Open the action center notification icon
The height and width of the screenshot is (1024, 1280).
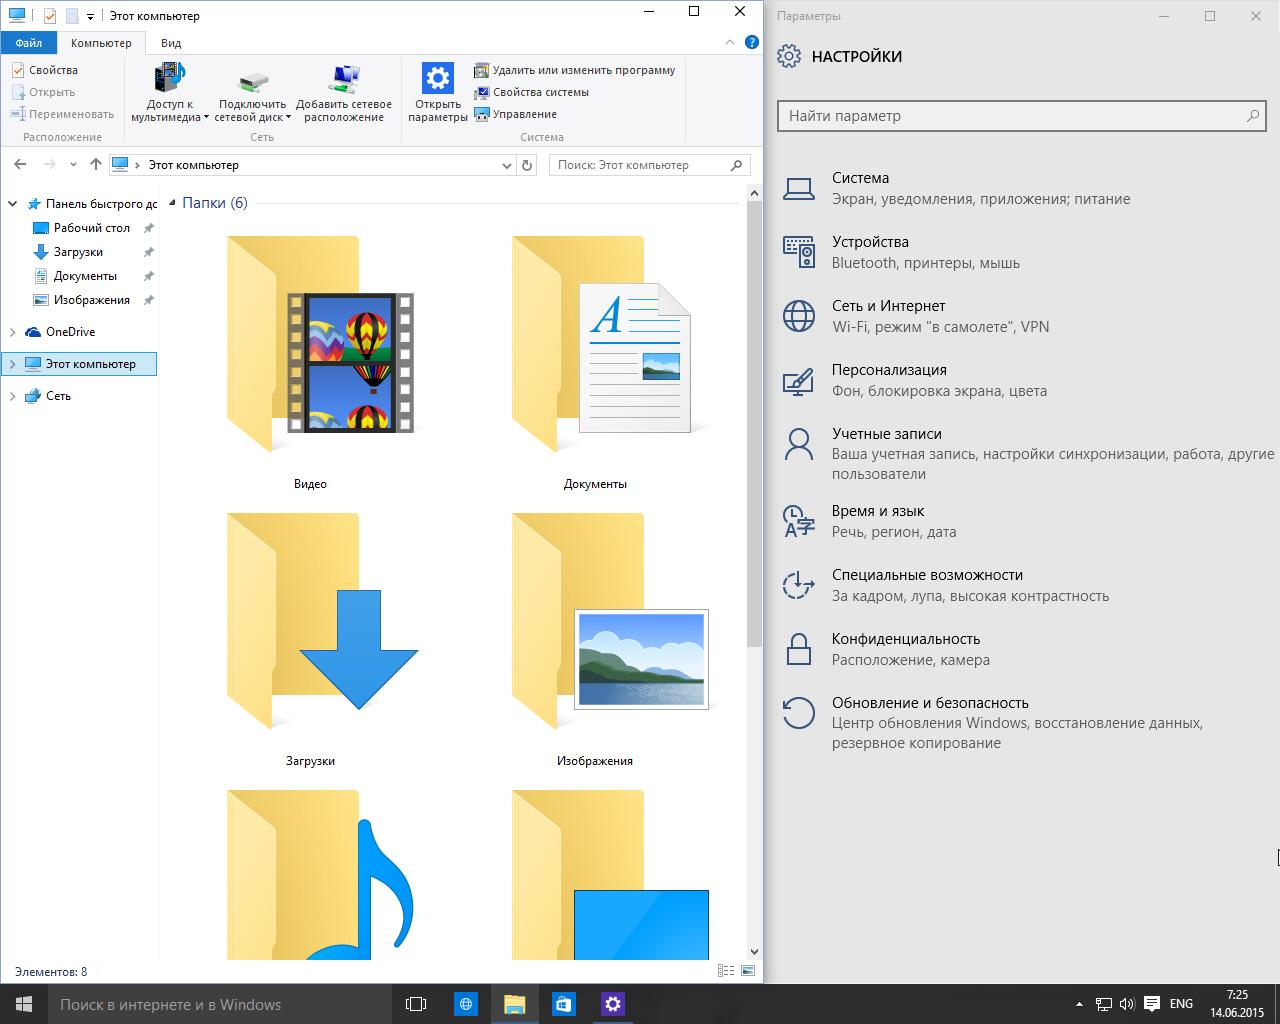pyautogui.click(x=1152, y=1004)
